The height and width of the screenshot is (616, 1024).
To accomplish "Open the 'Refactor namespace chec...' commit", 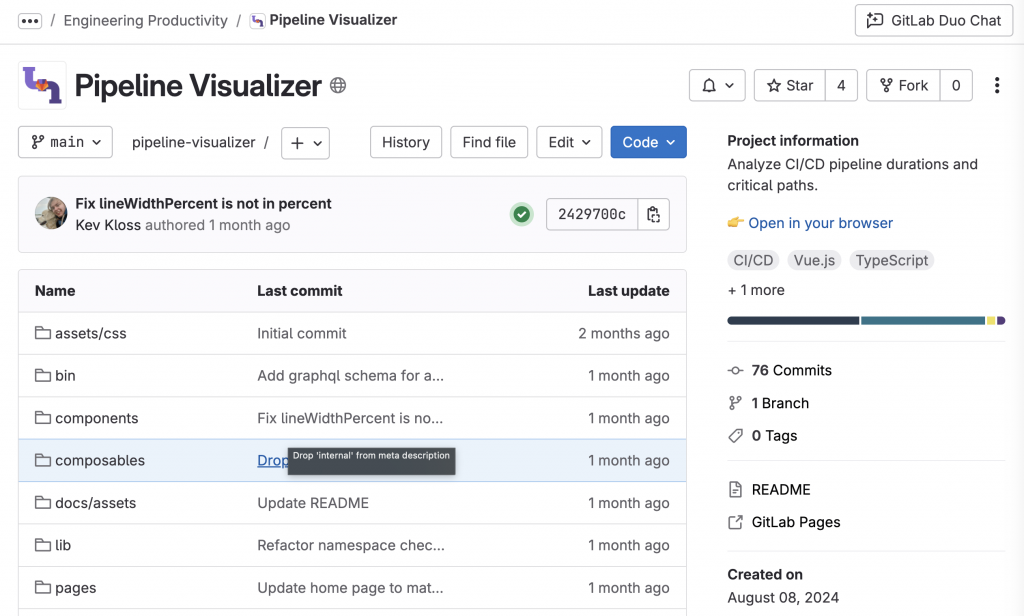I will point(351,545).
